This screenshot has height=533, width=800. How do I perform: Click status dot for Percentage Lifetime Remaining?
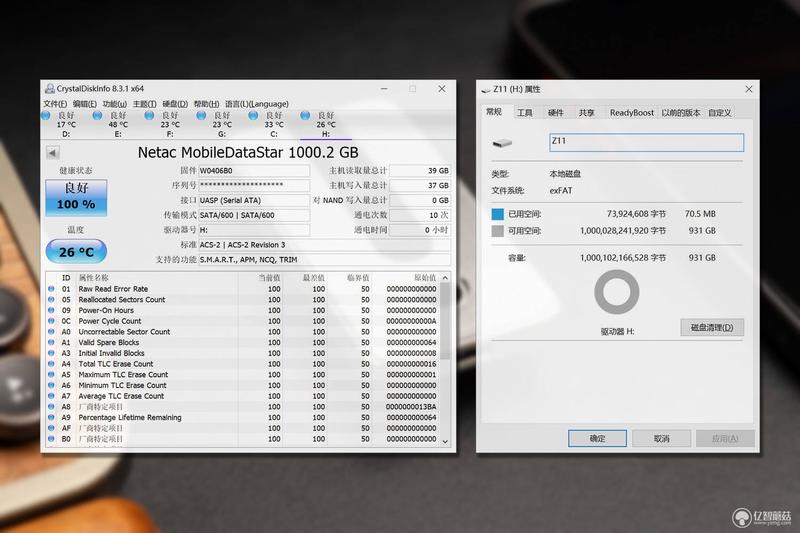(x=51, y=417)
